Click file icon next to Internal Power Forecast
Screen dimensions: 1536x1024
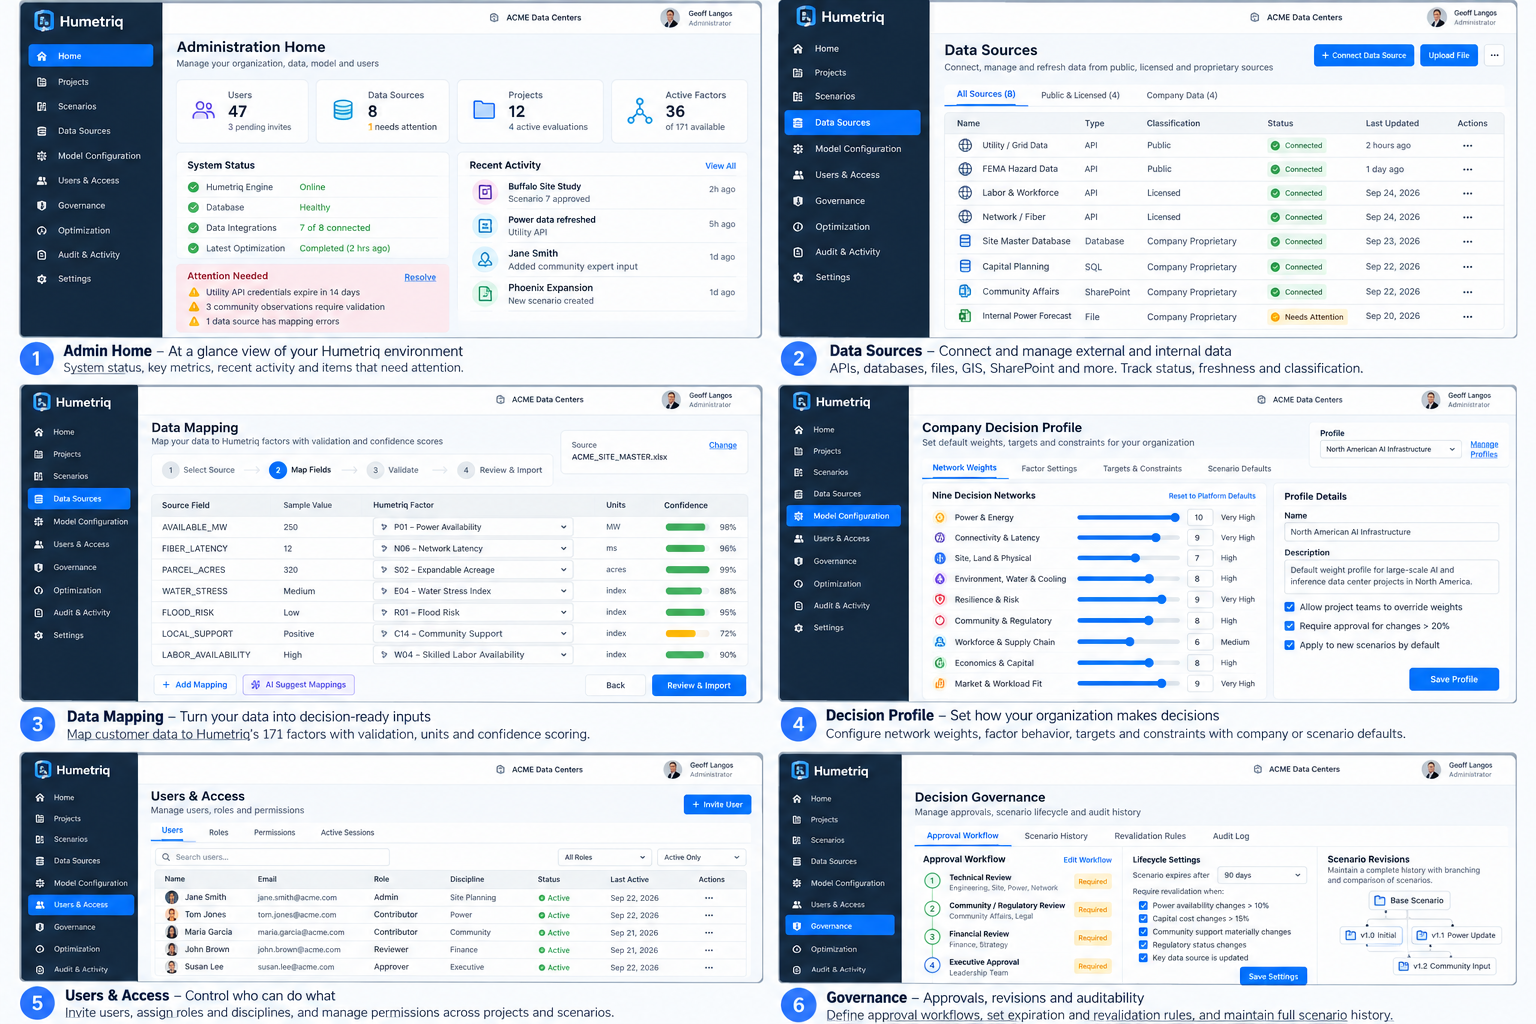point(965,316)
